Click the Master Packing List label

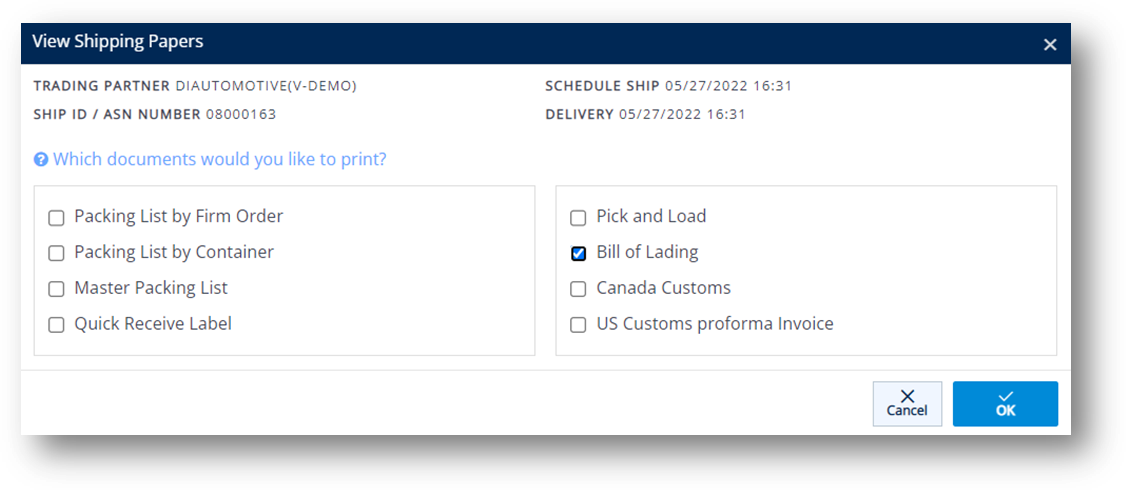click(151, 288)
